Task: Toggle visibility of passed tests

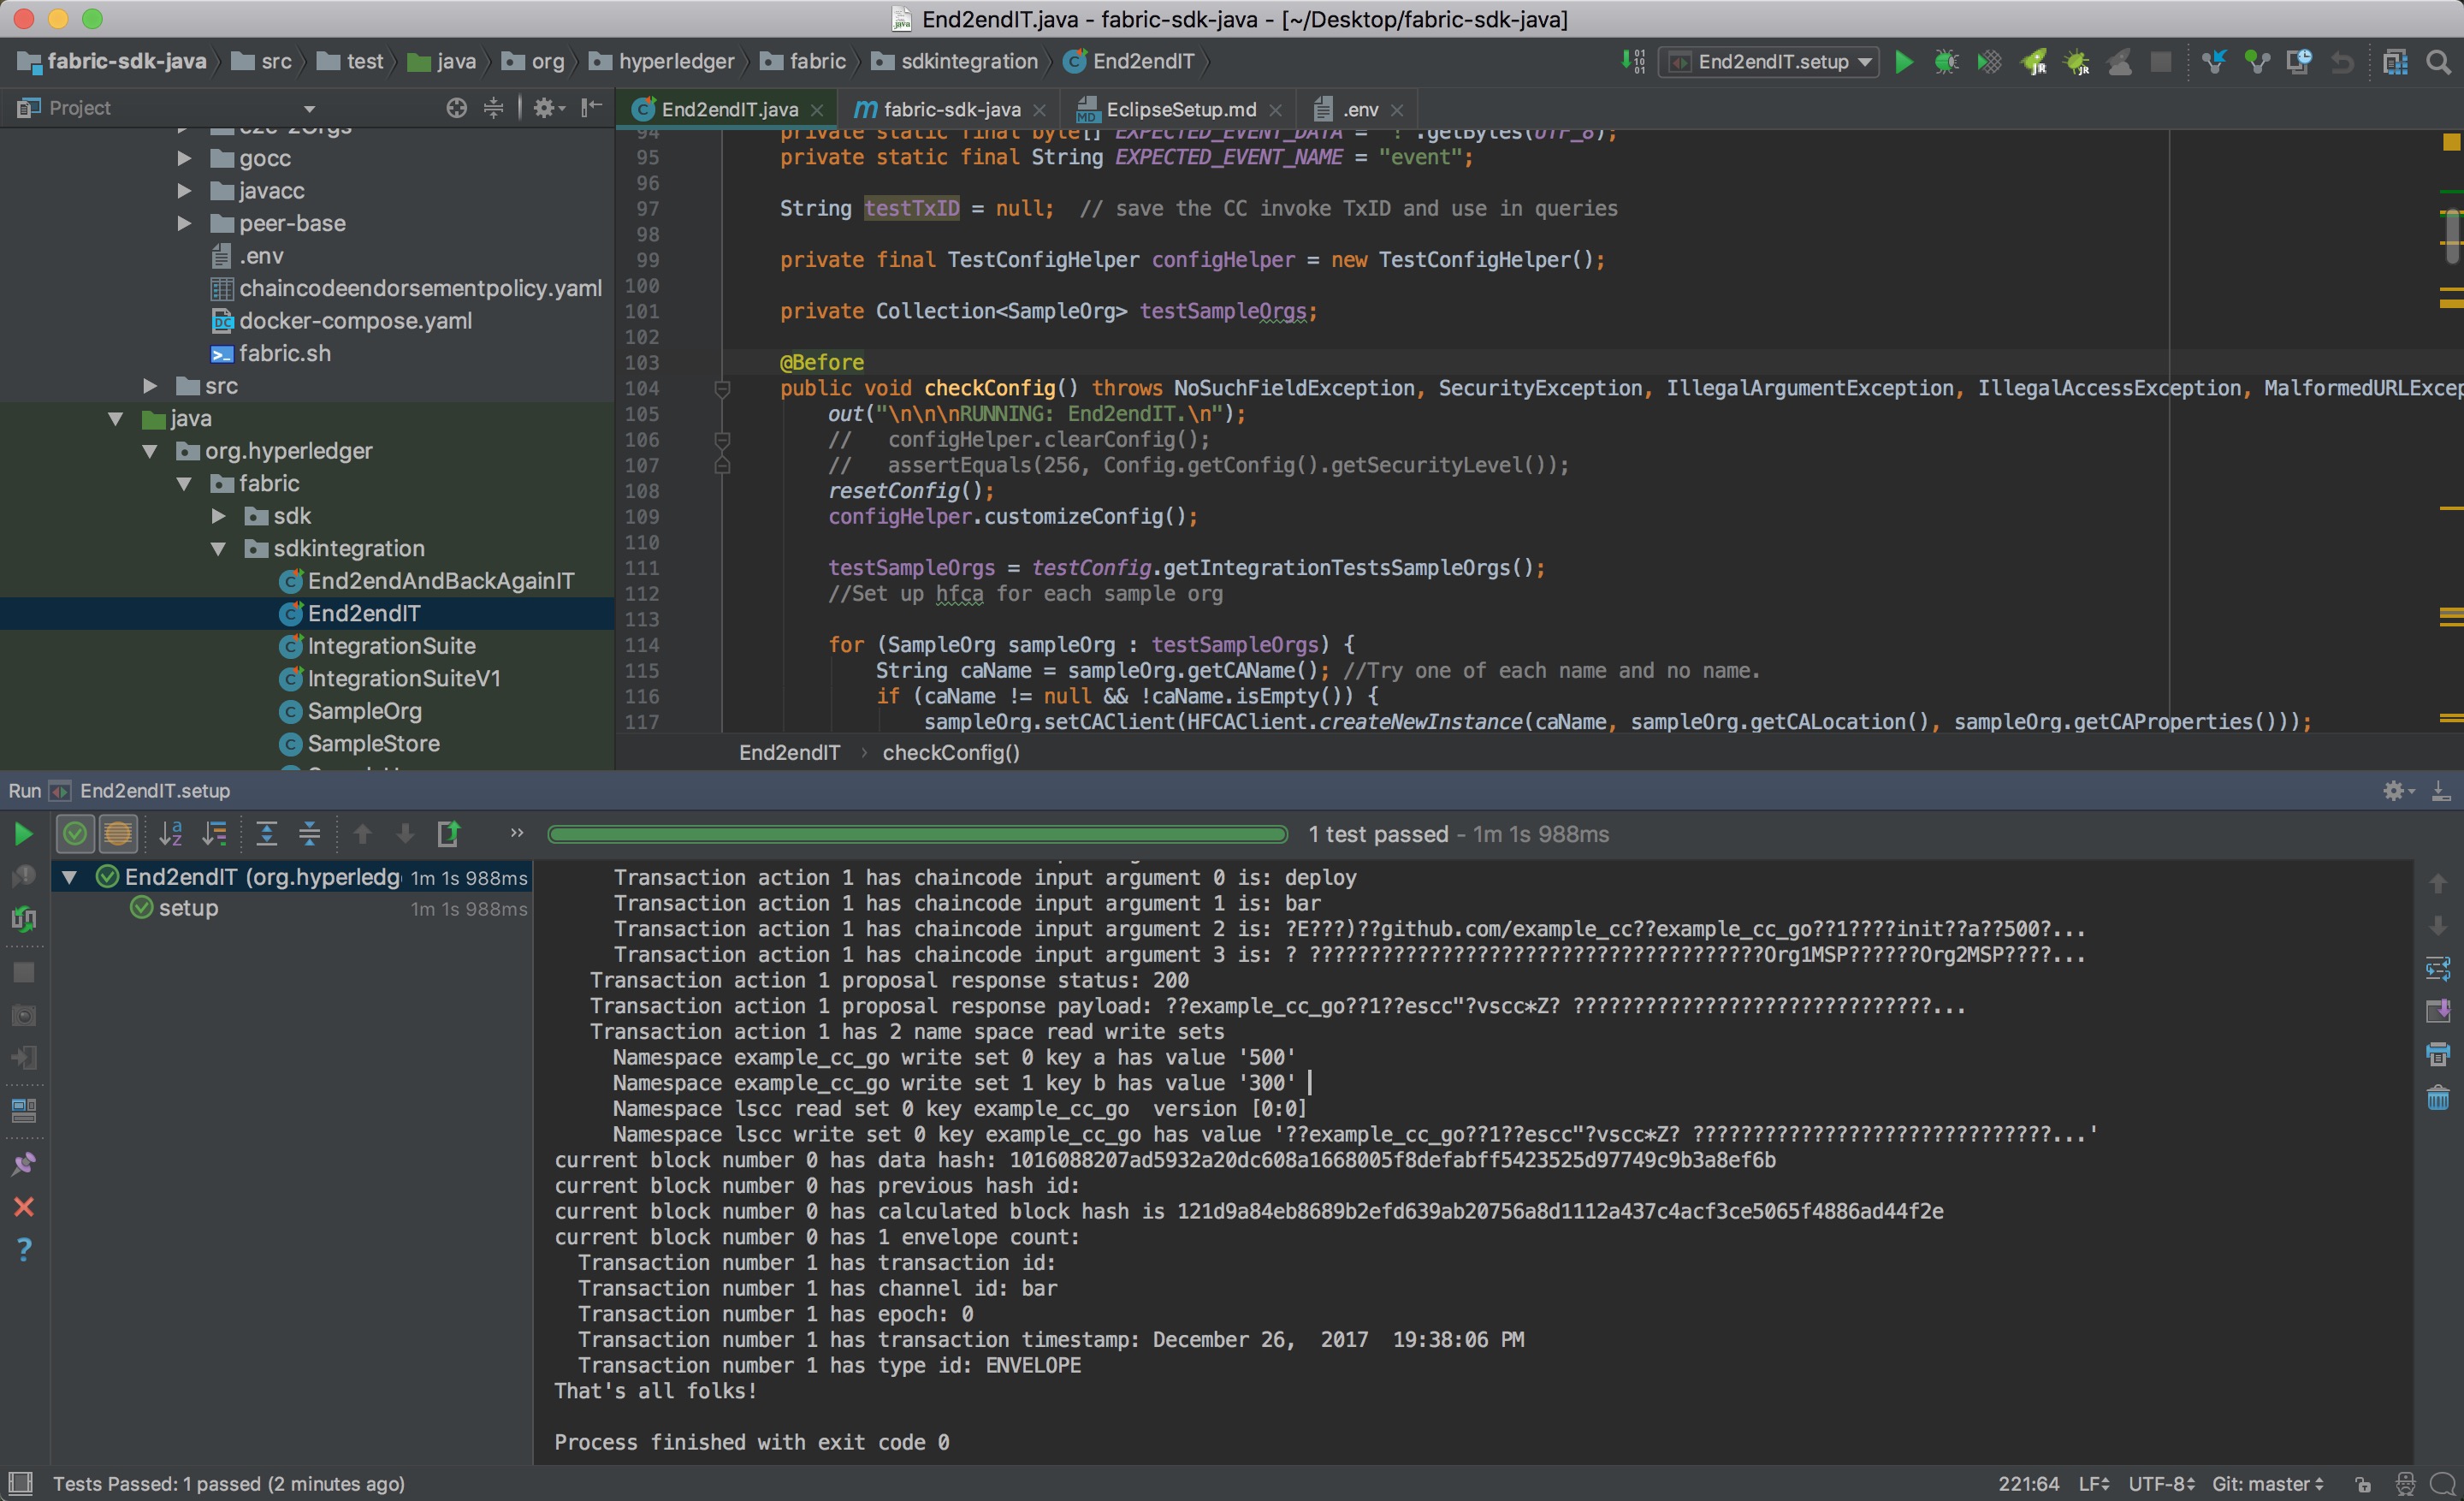Action: coord(75,833)
